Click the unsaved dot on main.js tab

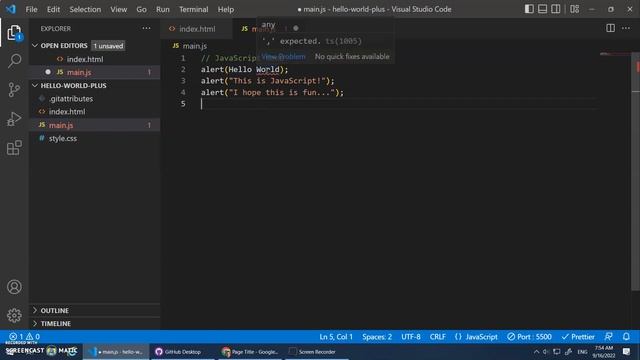[x=296, y=28]
